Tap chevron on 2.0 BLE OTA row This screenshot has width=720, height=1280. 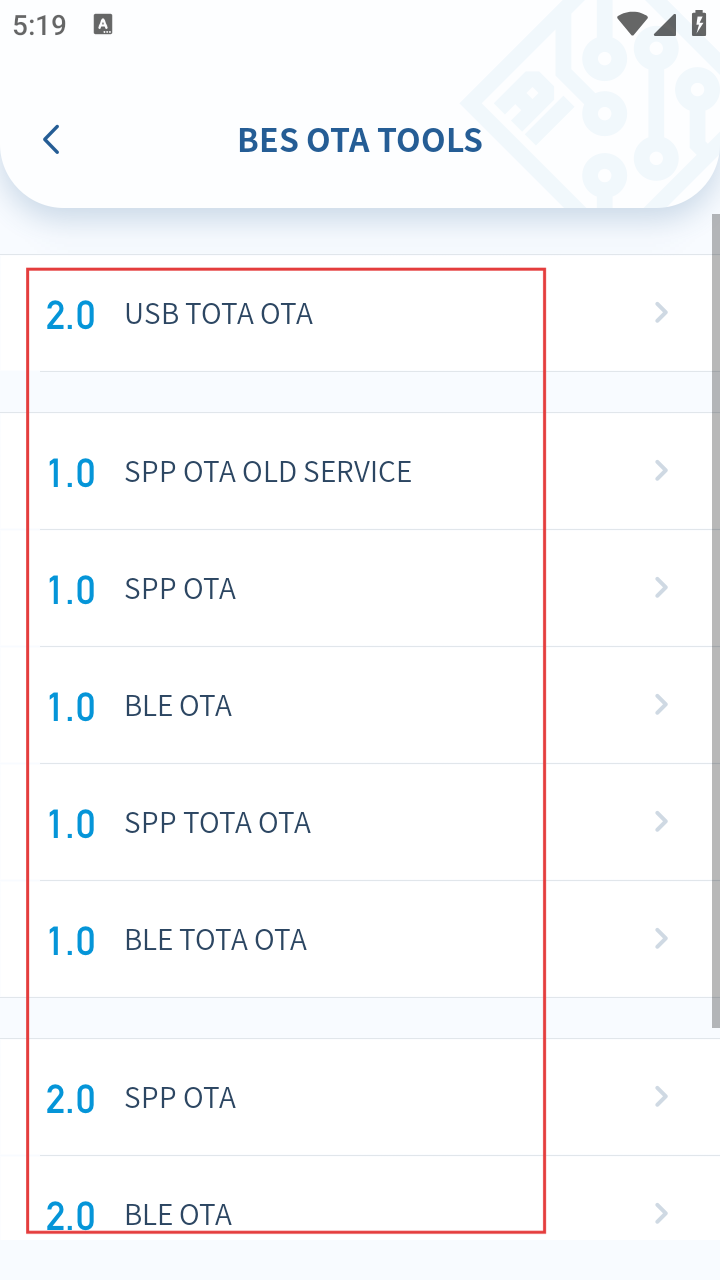(x=661, y=1214)
